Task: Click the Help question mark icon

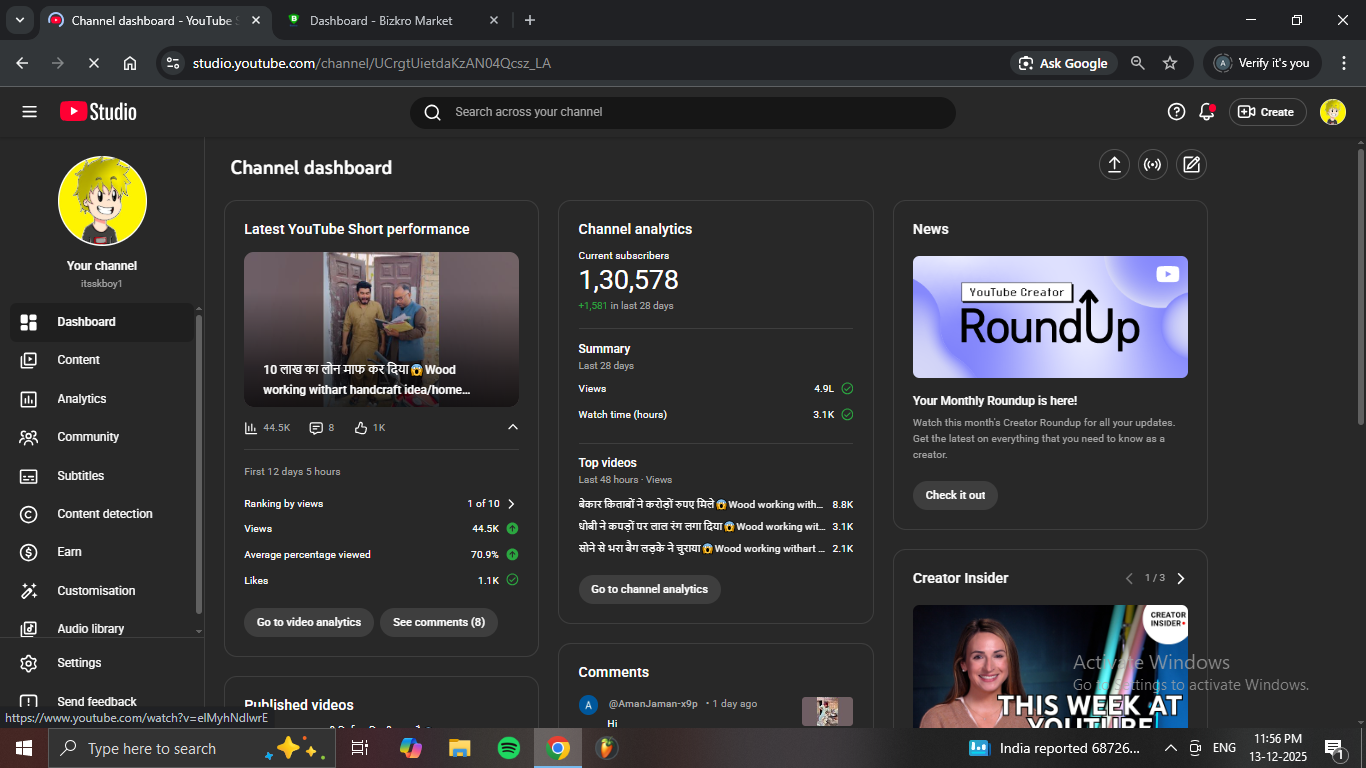Action: (x=1176, y=112)
